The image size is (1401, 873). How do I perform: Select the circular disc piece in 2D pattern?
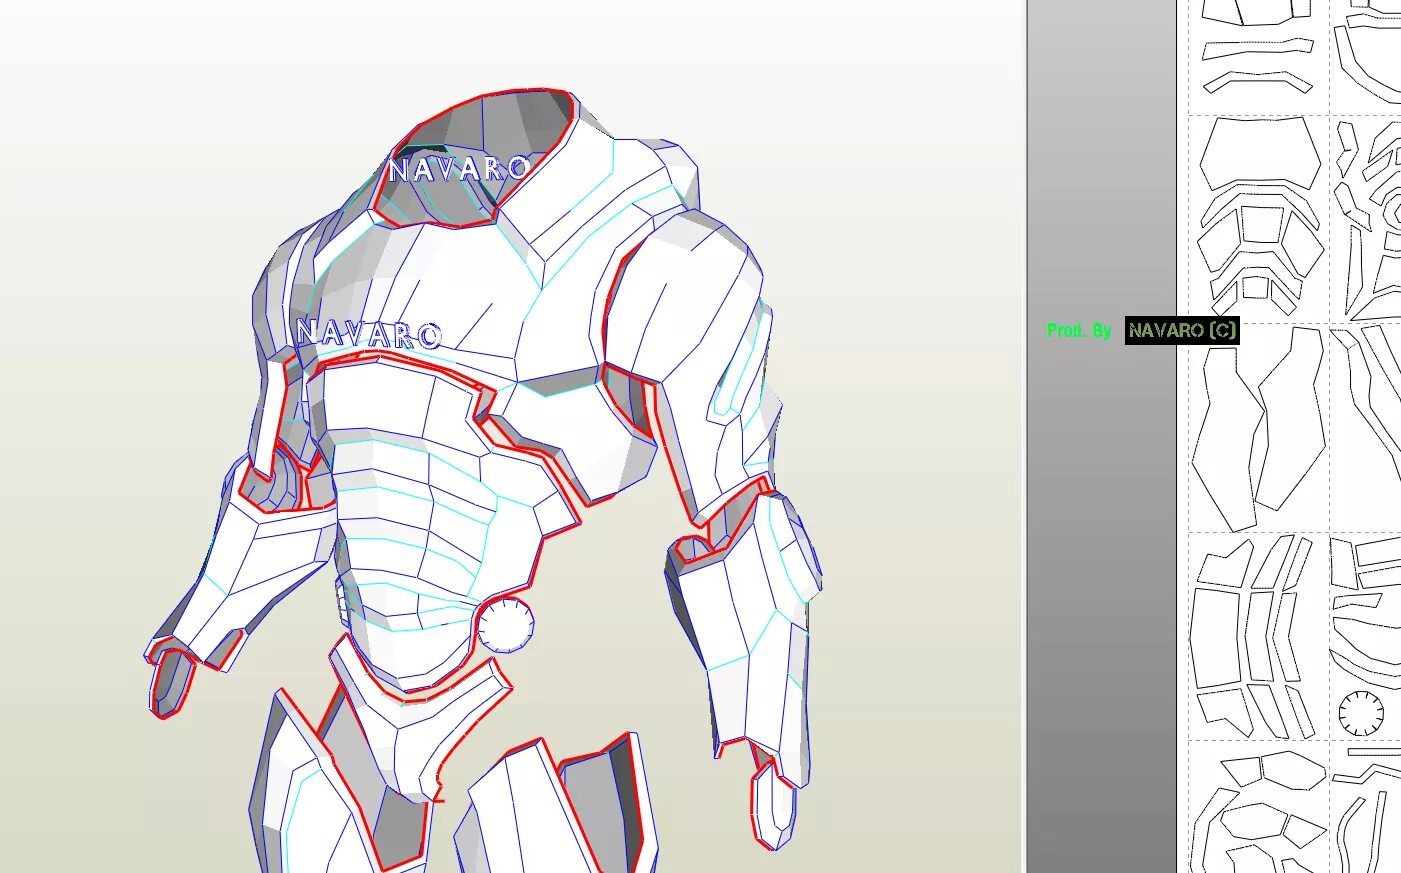(1361, 713)
